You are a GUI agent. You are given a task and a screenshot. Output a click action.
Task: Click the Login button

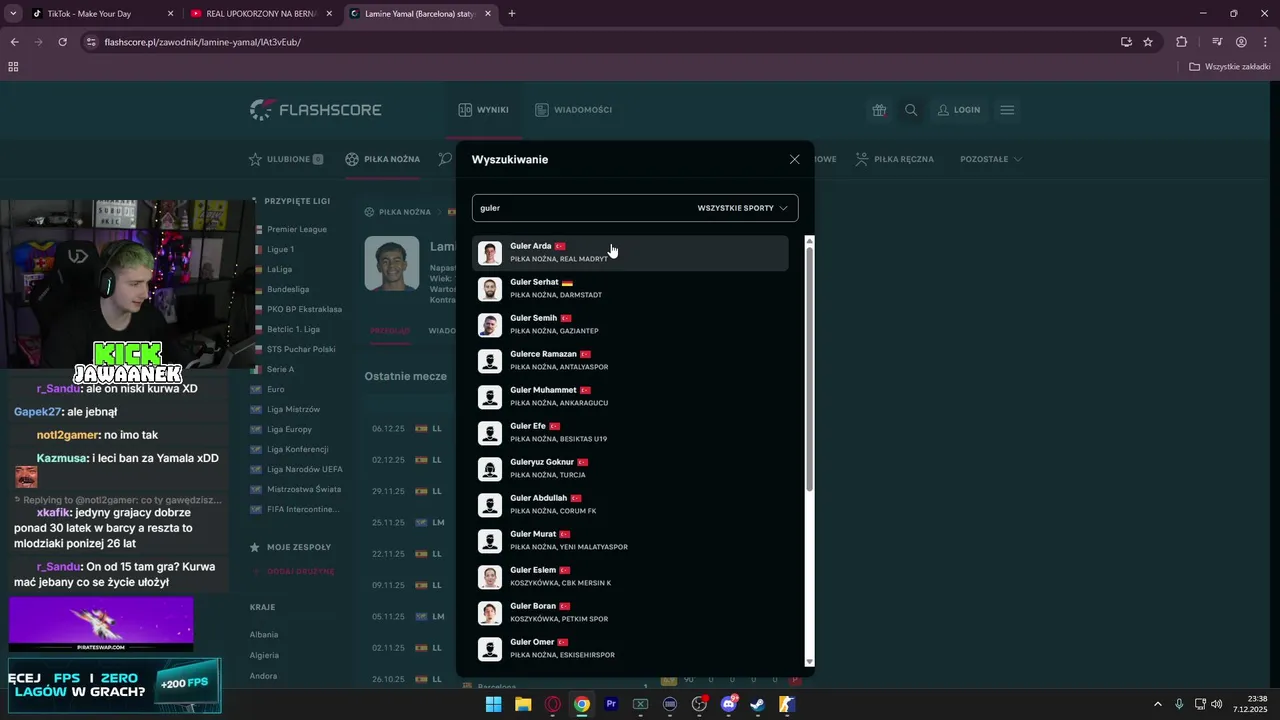[x=958, y=110]
